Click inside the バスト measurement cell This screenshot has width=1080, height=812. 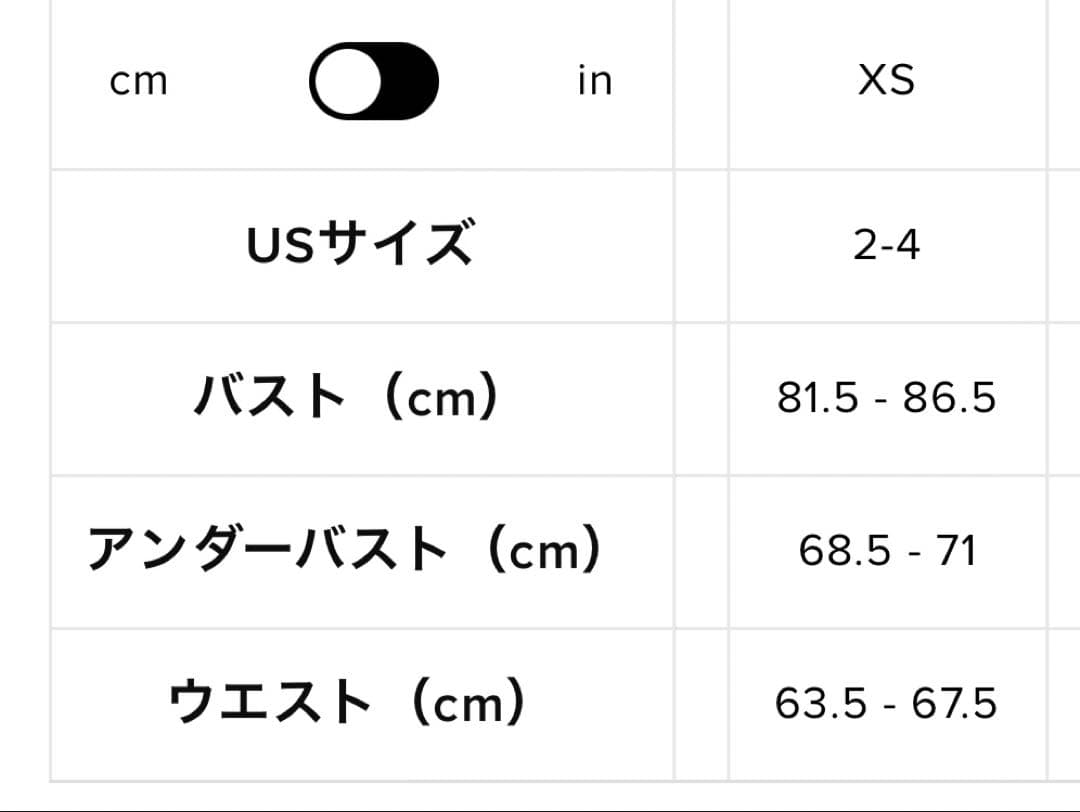887,398
